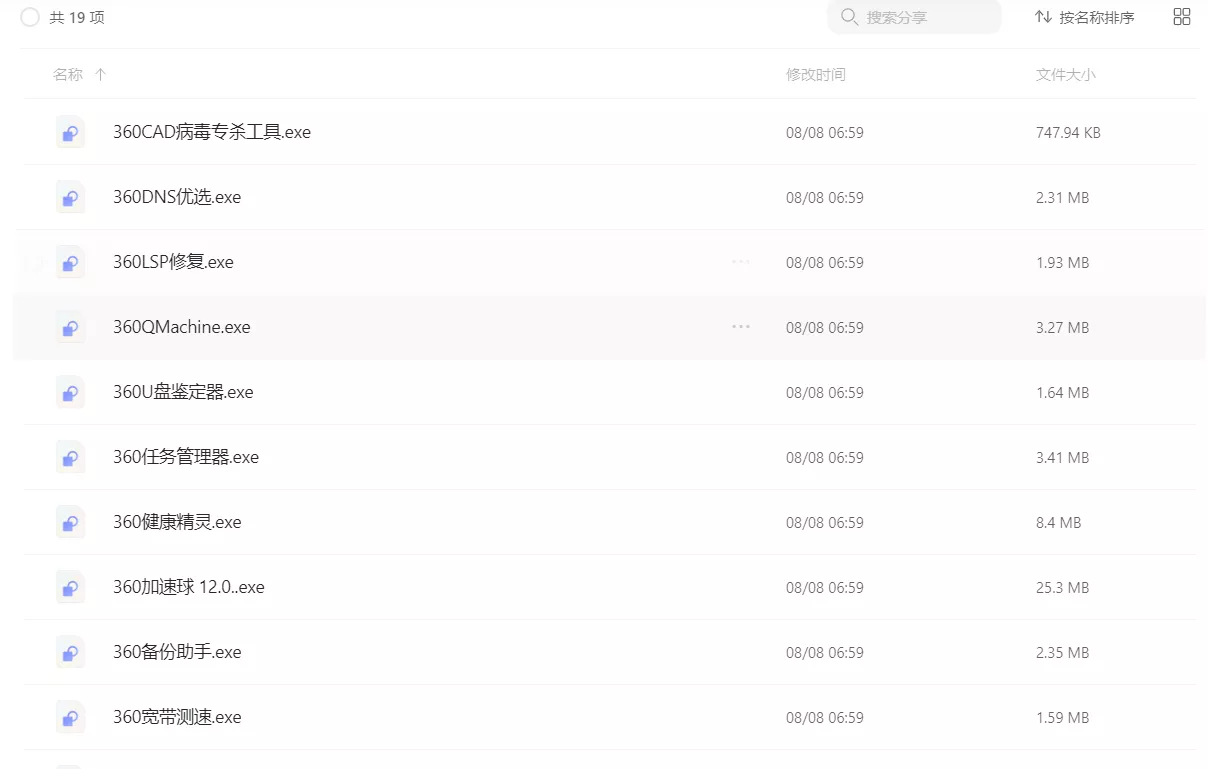Viewport: 1208px width, 769px height.
Task: Click the 3.41 MB size value
Action: (1062, 457)
